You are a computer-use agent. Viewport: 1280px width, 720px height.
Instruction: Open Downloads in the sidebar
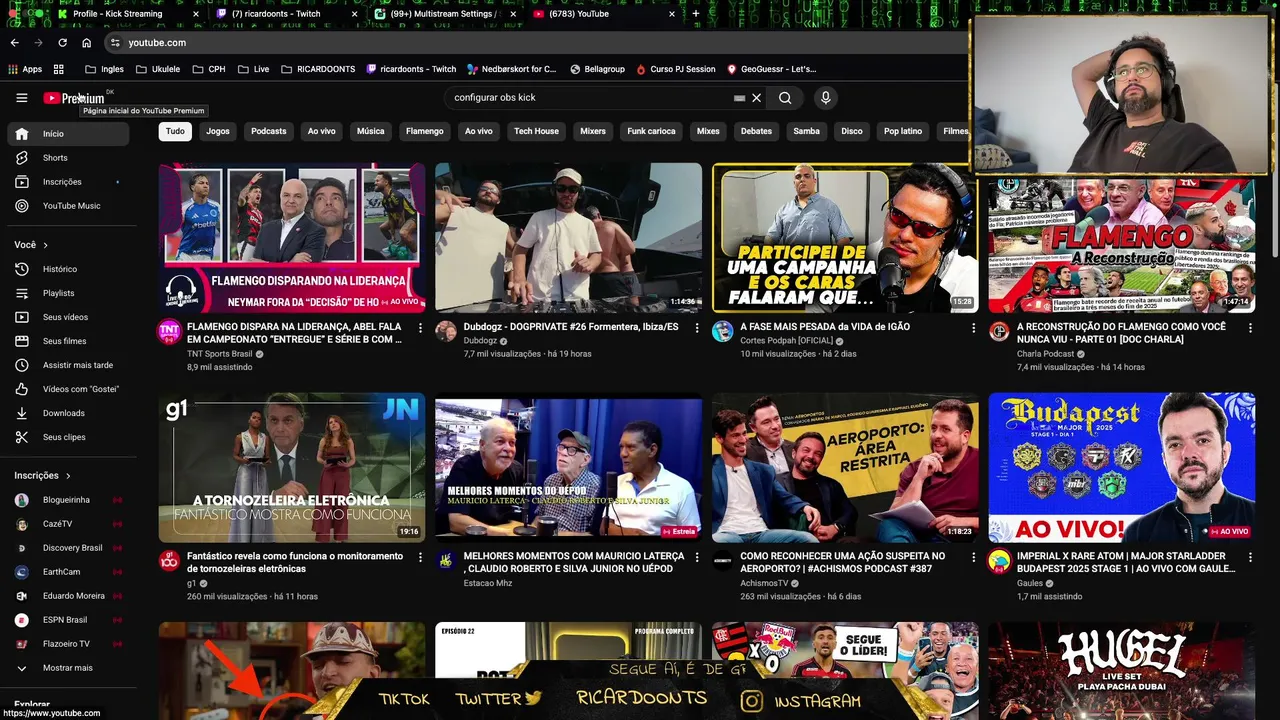(68, 413)
